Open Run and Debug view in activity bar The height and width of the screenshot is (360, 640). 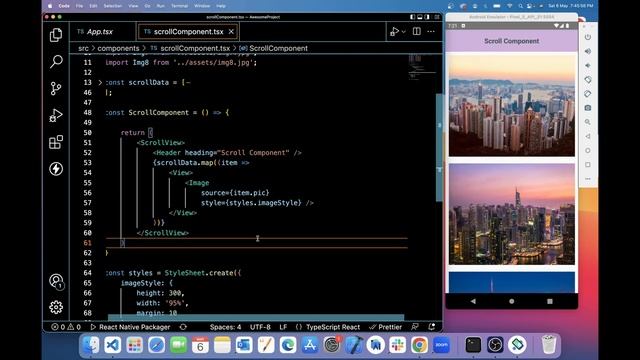click(56, 116)
